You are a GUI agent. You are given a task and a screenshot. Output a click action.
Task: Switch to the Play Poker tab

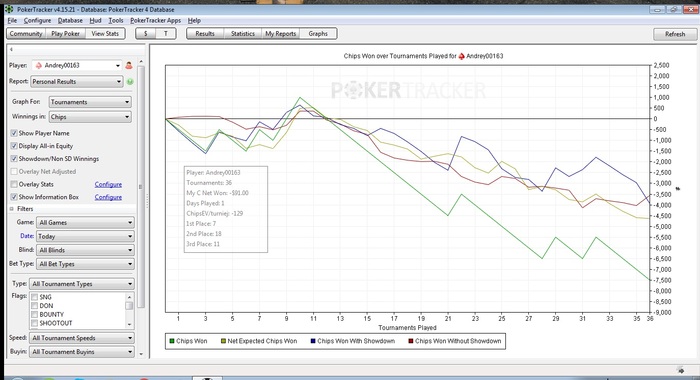66,33
